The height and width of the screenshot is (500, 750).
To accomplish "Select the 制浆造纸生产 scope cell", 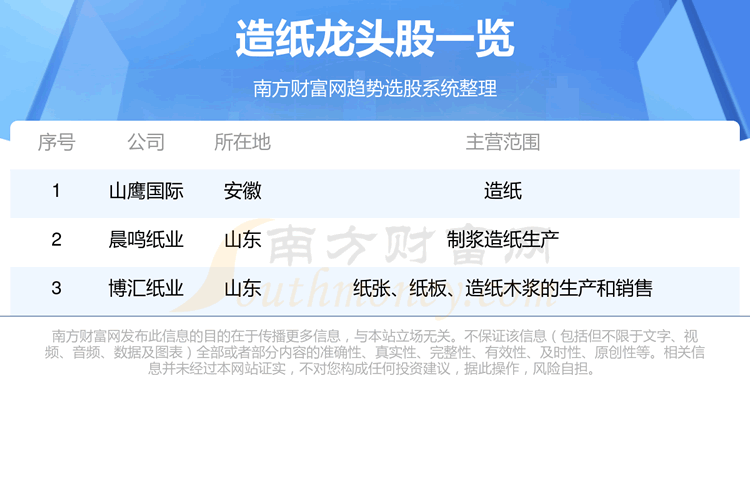I will click(502, 239).
